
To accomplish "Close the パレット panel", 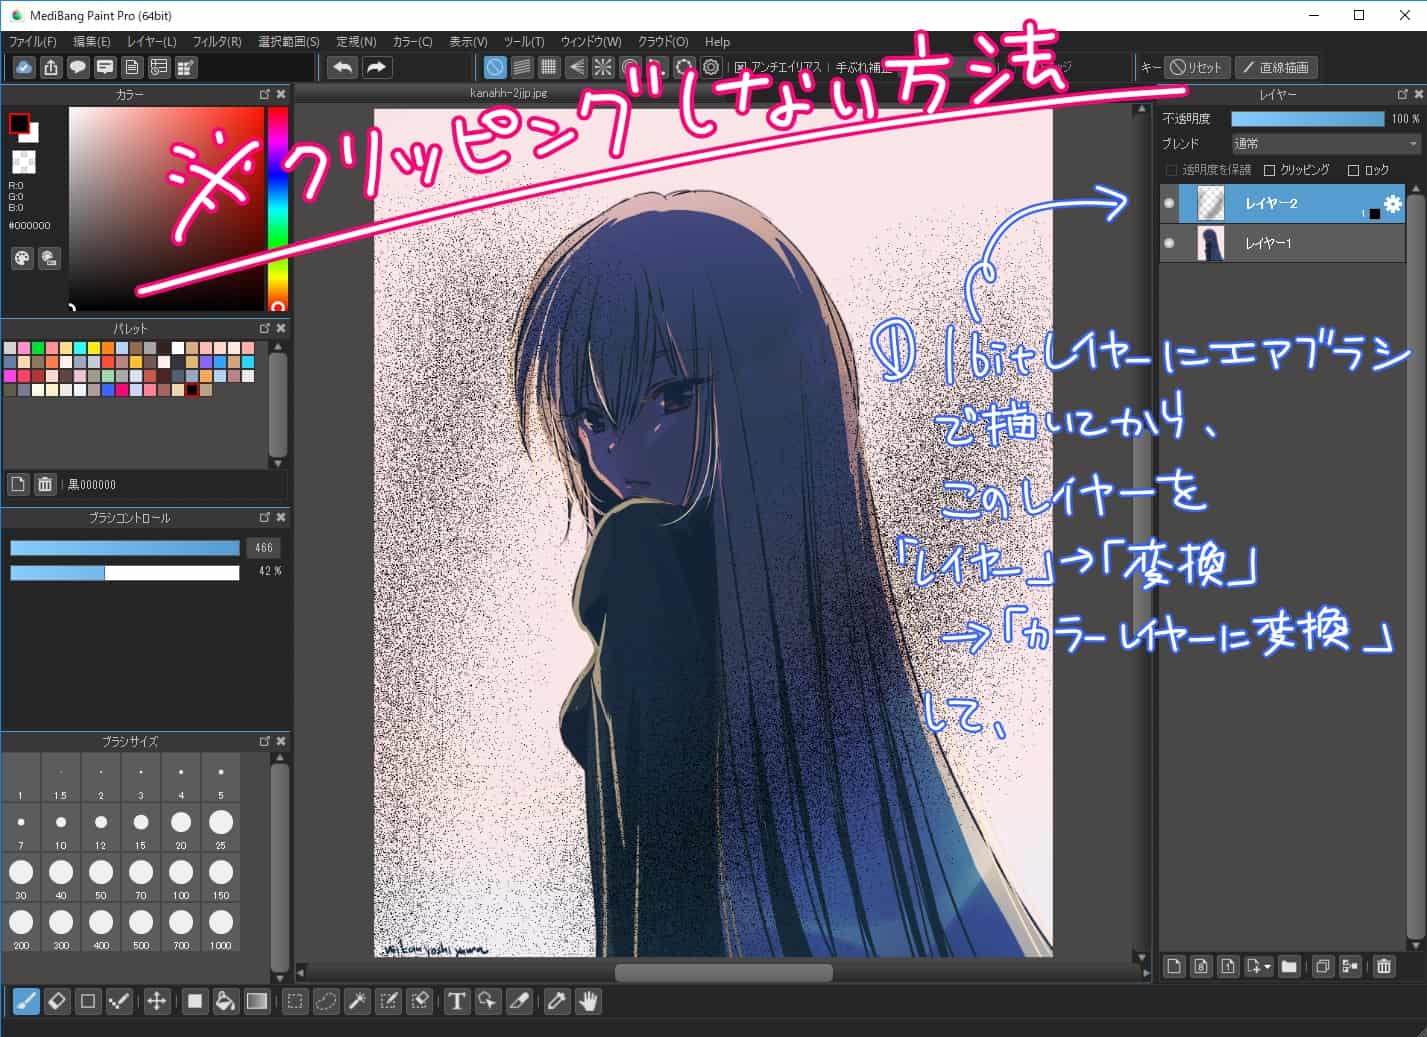I will (x=281, y=328).
